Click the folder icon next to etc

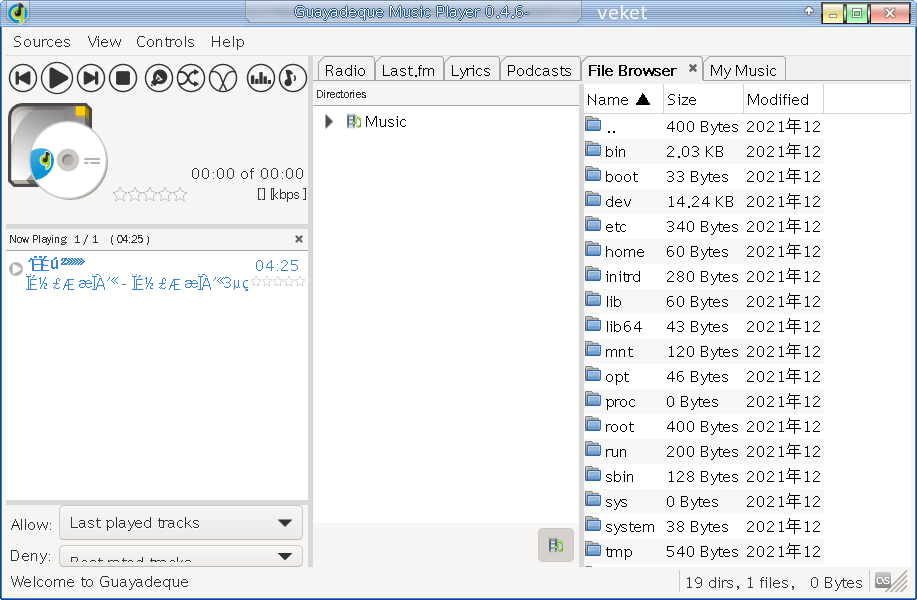coord(594,224)
